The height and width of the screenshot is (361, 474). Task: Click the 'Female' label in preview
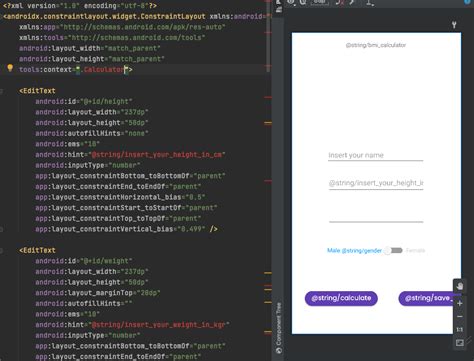click(415, 250)
